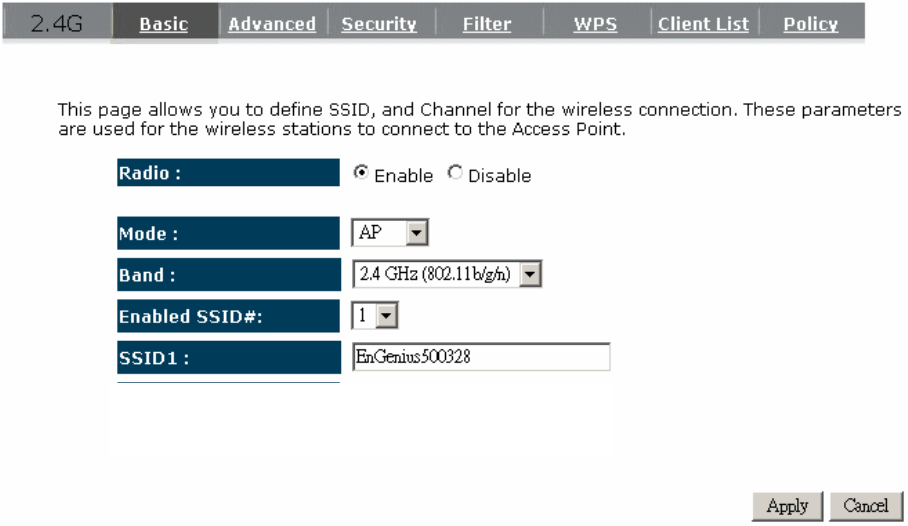Click the "Mode :" field label
The image size is (908, 526).
148,235
